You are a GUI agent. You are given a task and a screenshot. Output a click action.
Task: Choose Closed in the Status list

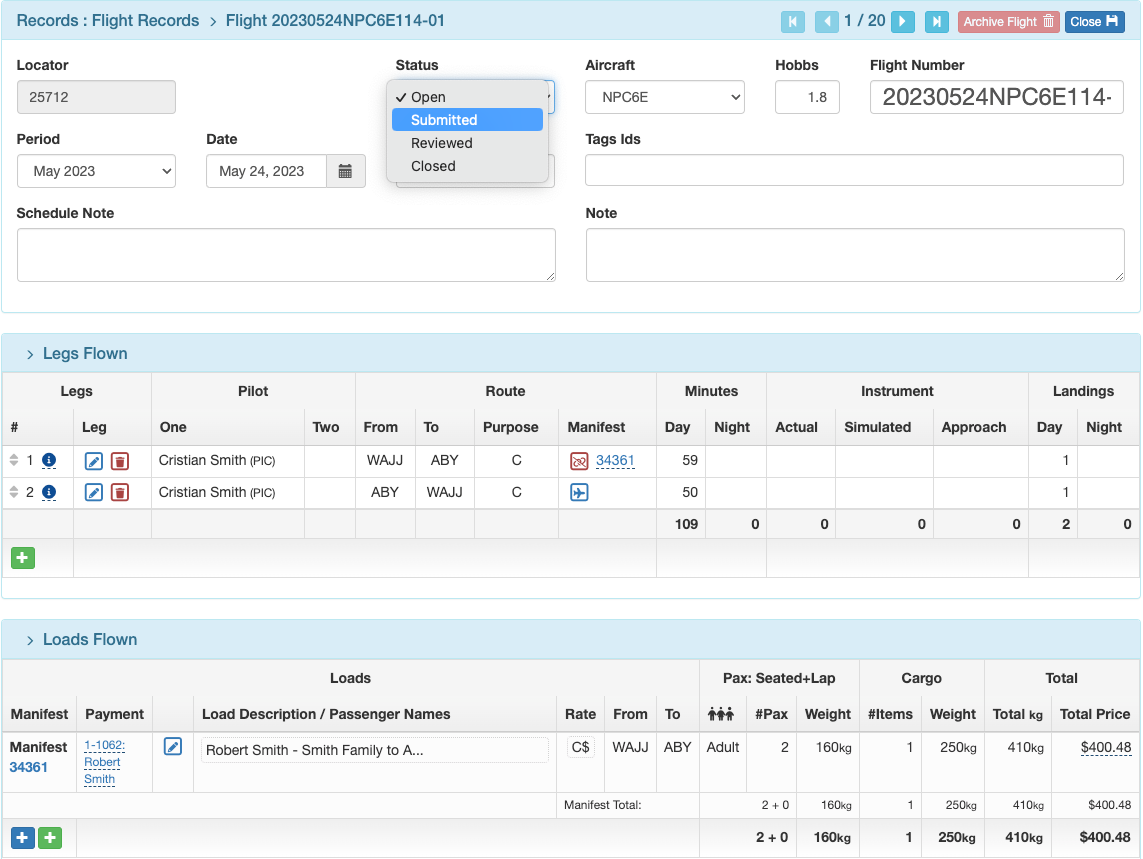tap(433, 166)
